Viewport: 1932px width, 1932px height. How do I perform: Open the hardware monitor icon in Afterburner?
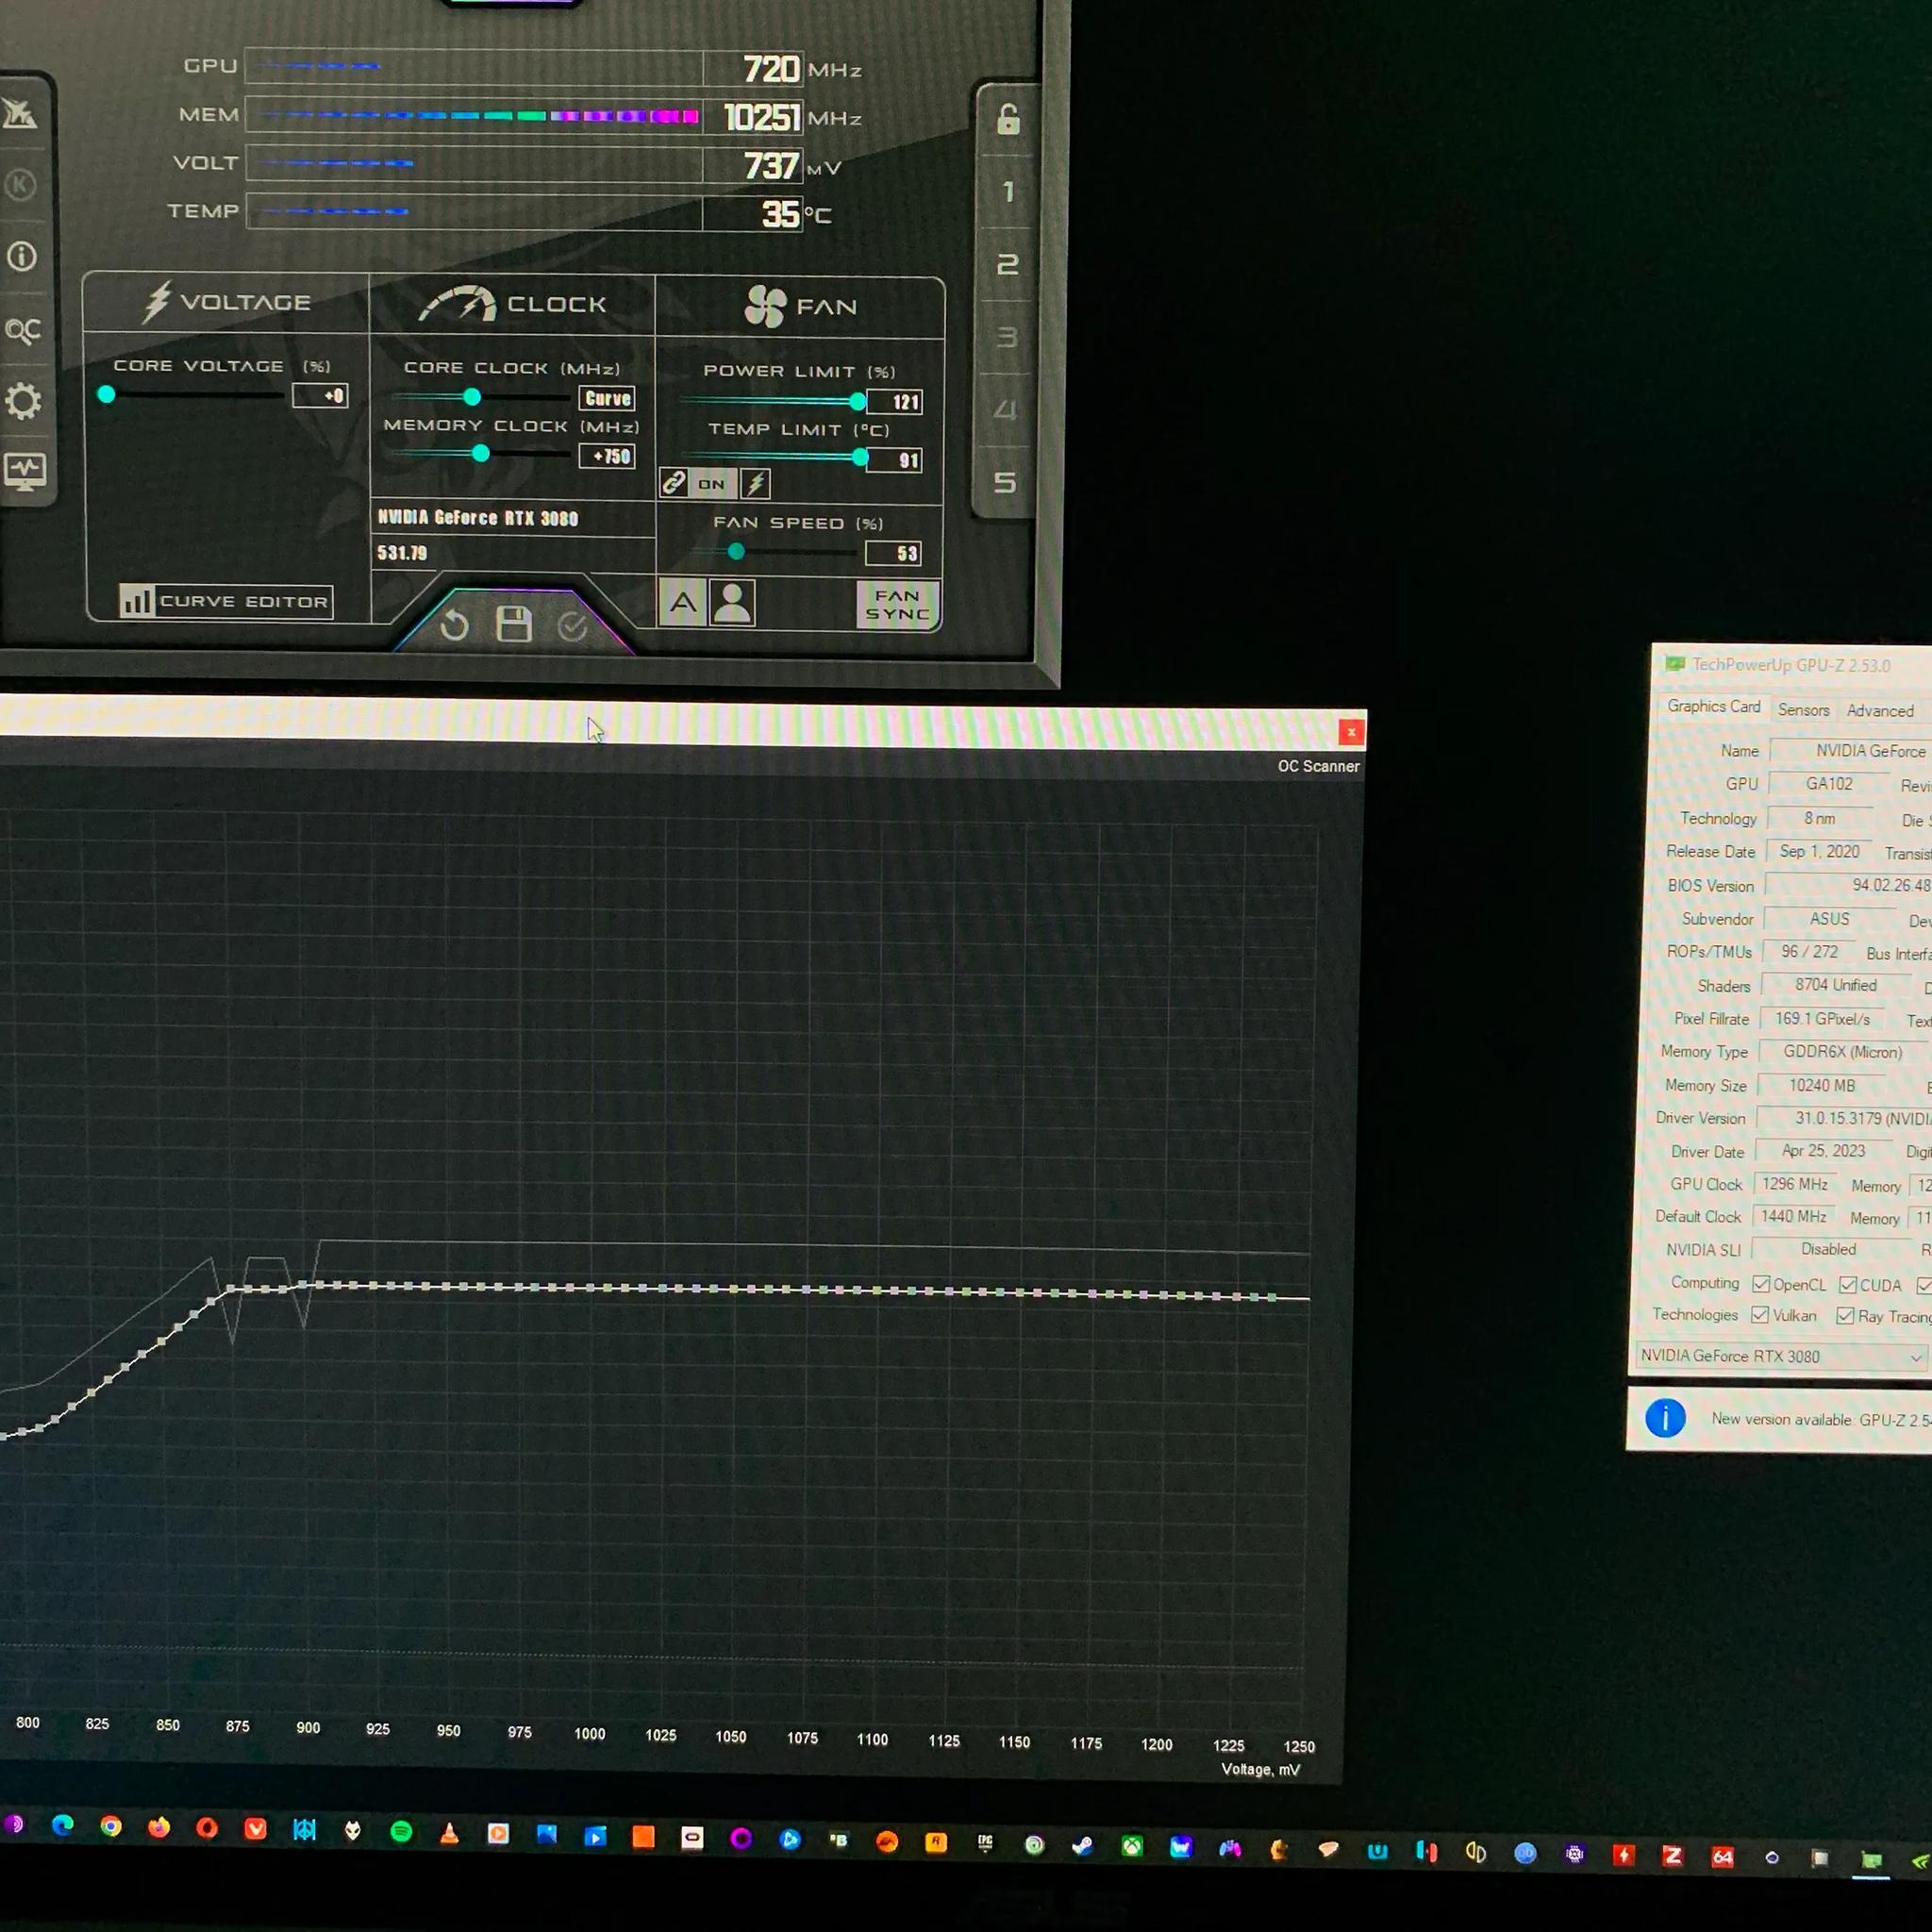pos(24,471)
